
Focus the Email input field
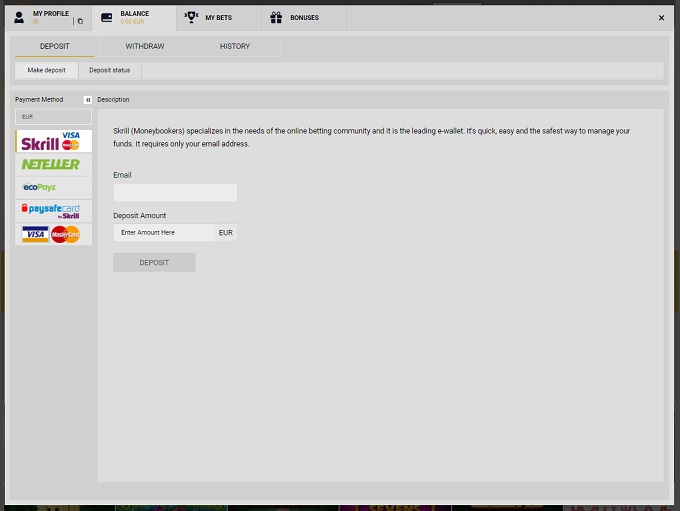[x=175, y=193]
